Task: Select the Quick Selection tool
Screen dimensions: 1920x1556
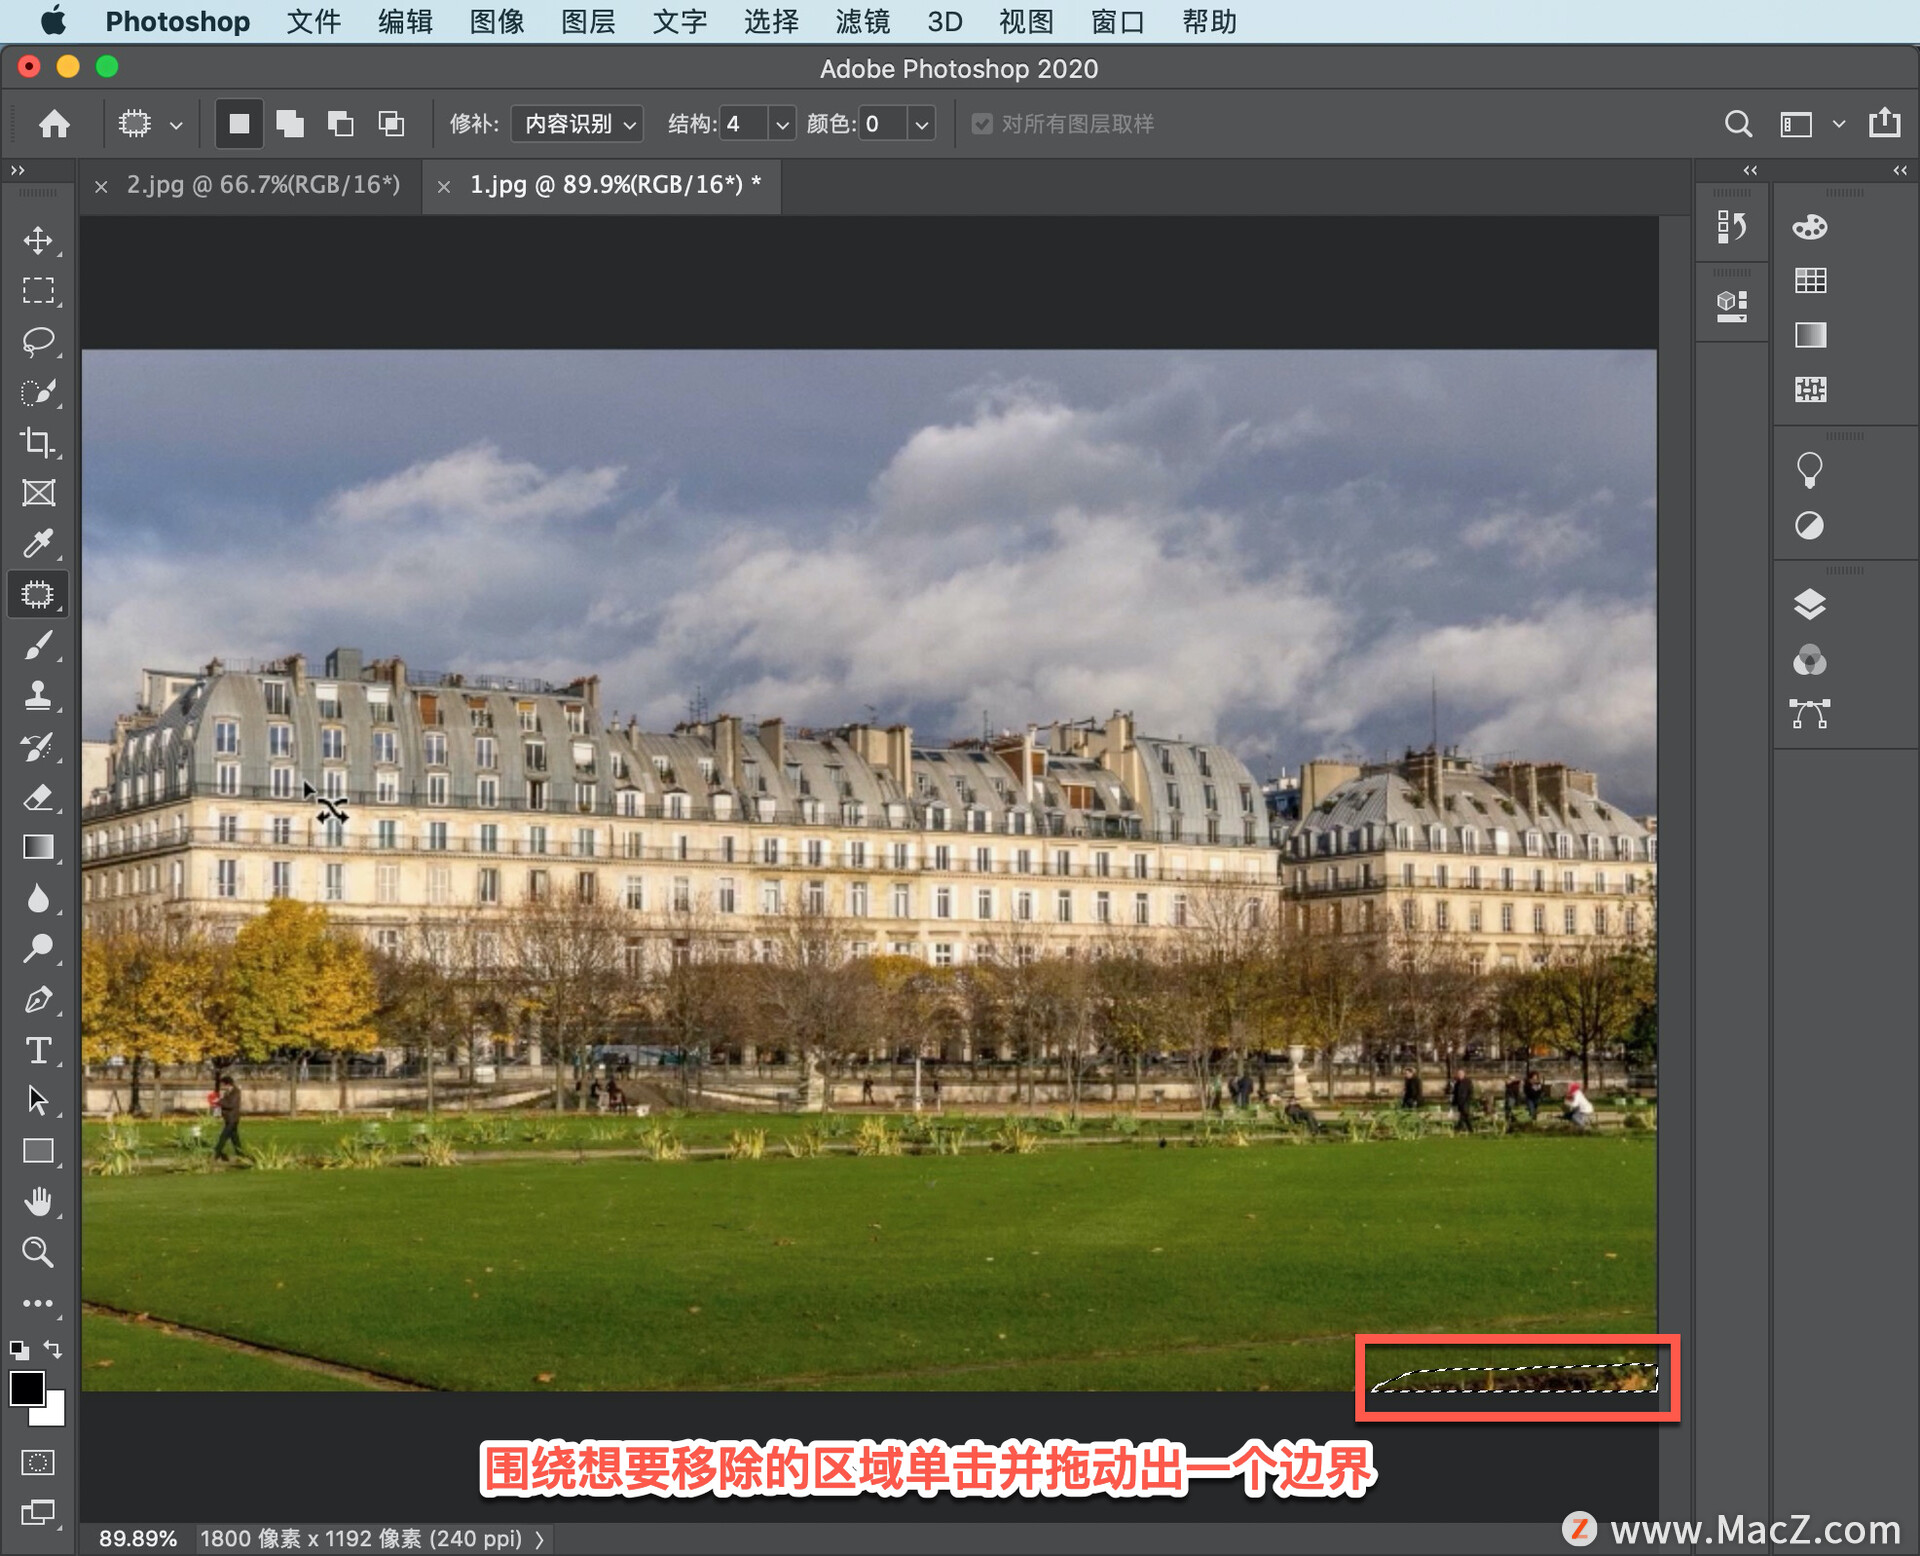Action: point(38,392)
